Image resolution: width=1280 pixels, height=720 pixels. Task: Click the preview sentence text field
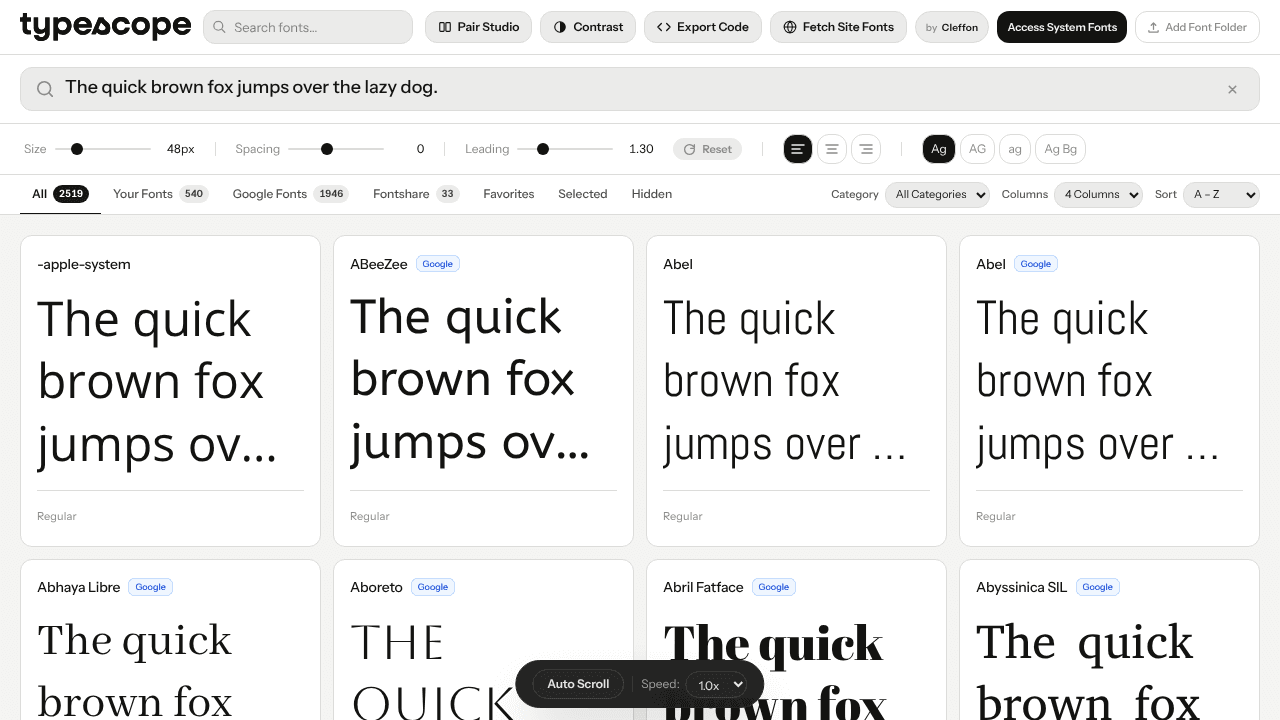point(640,89)
